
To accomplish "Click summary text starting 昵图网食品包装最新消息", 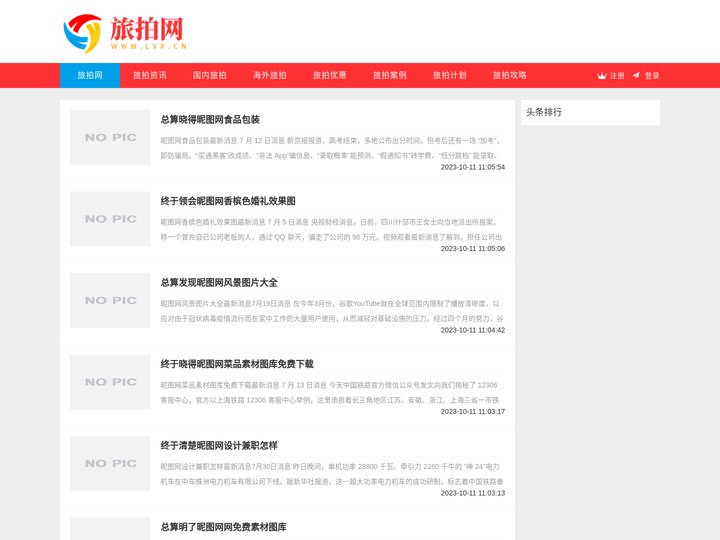I will [x=332, y=148].
